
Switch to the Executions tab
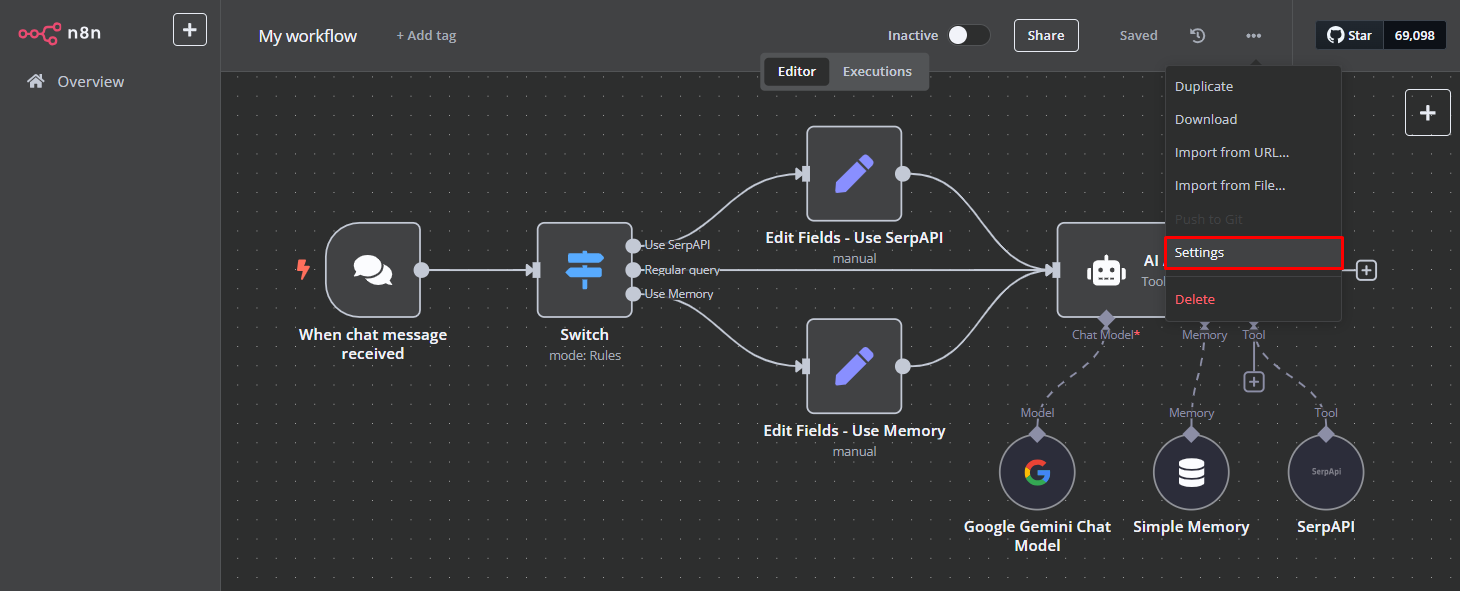877,72
